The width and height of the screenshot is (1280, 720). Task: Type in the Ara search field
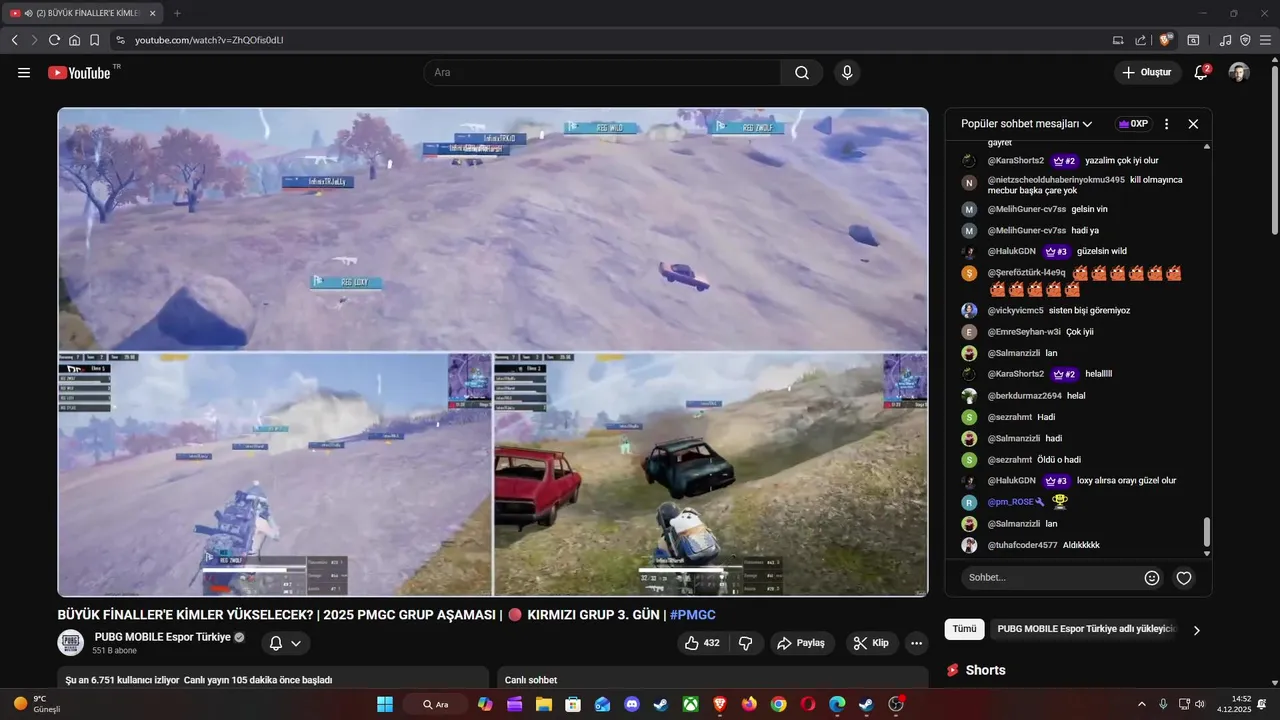click(602, 72)
